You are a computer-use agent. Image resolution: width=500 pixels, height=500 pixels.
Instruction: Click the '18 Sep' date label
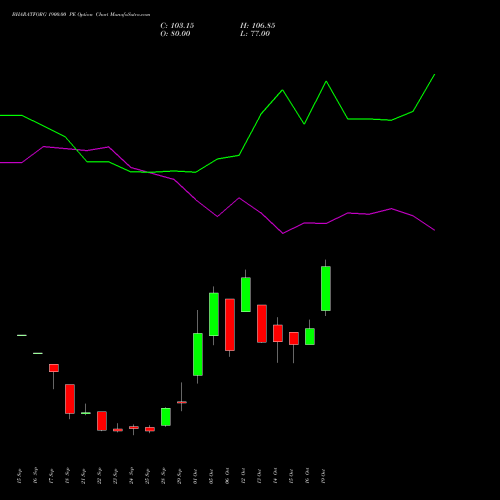point(67,476)
